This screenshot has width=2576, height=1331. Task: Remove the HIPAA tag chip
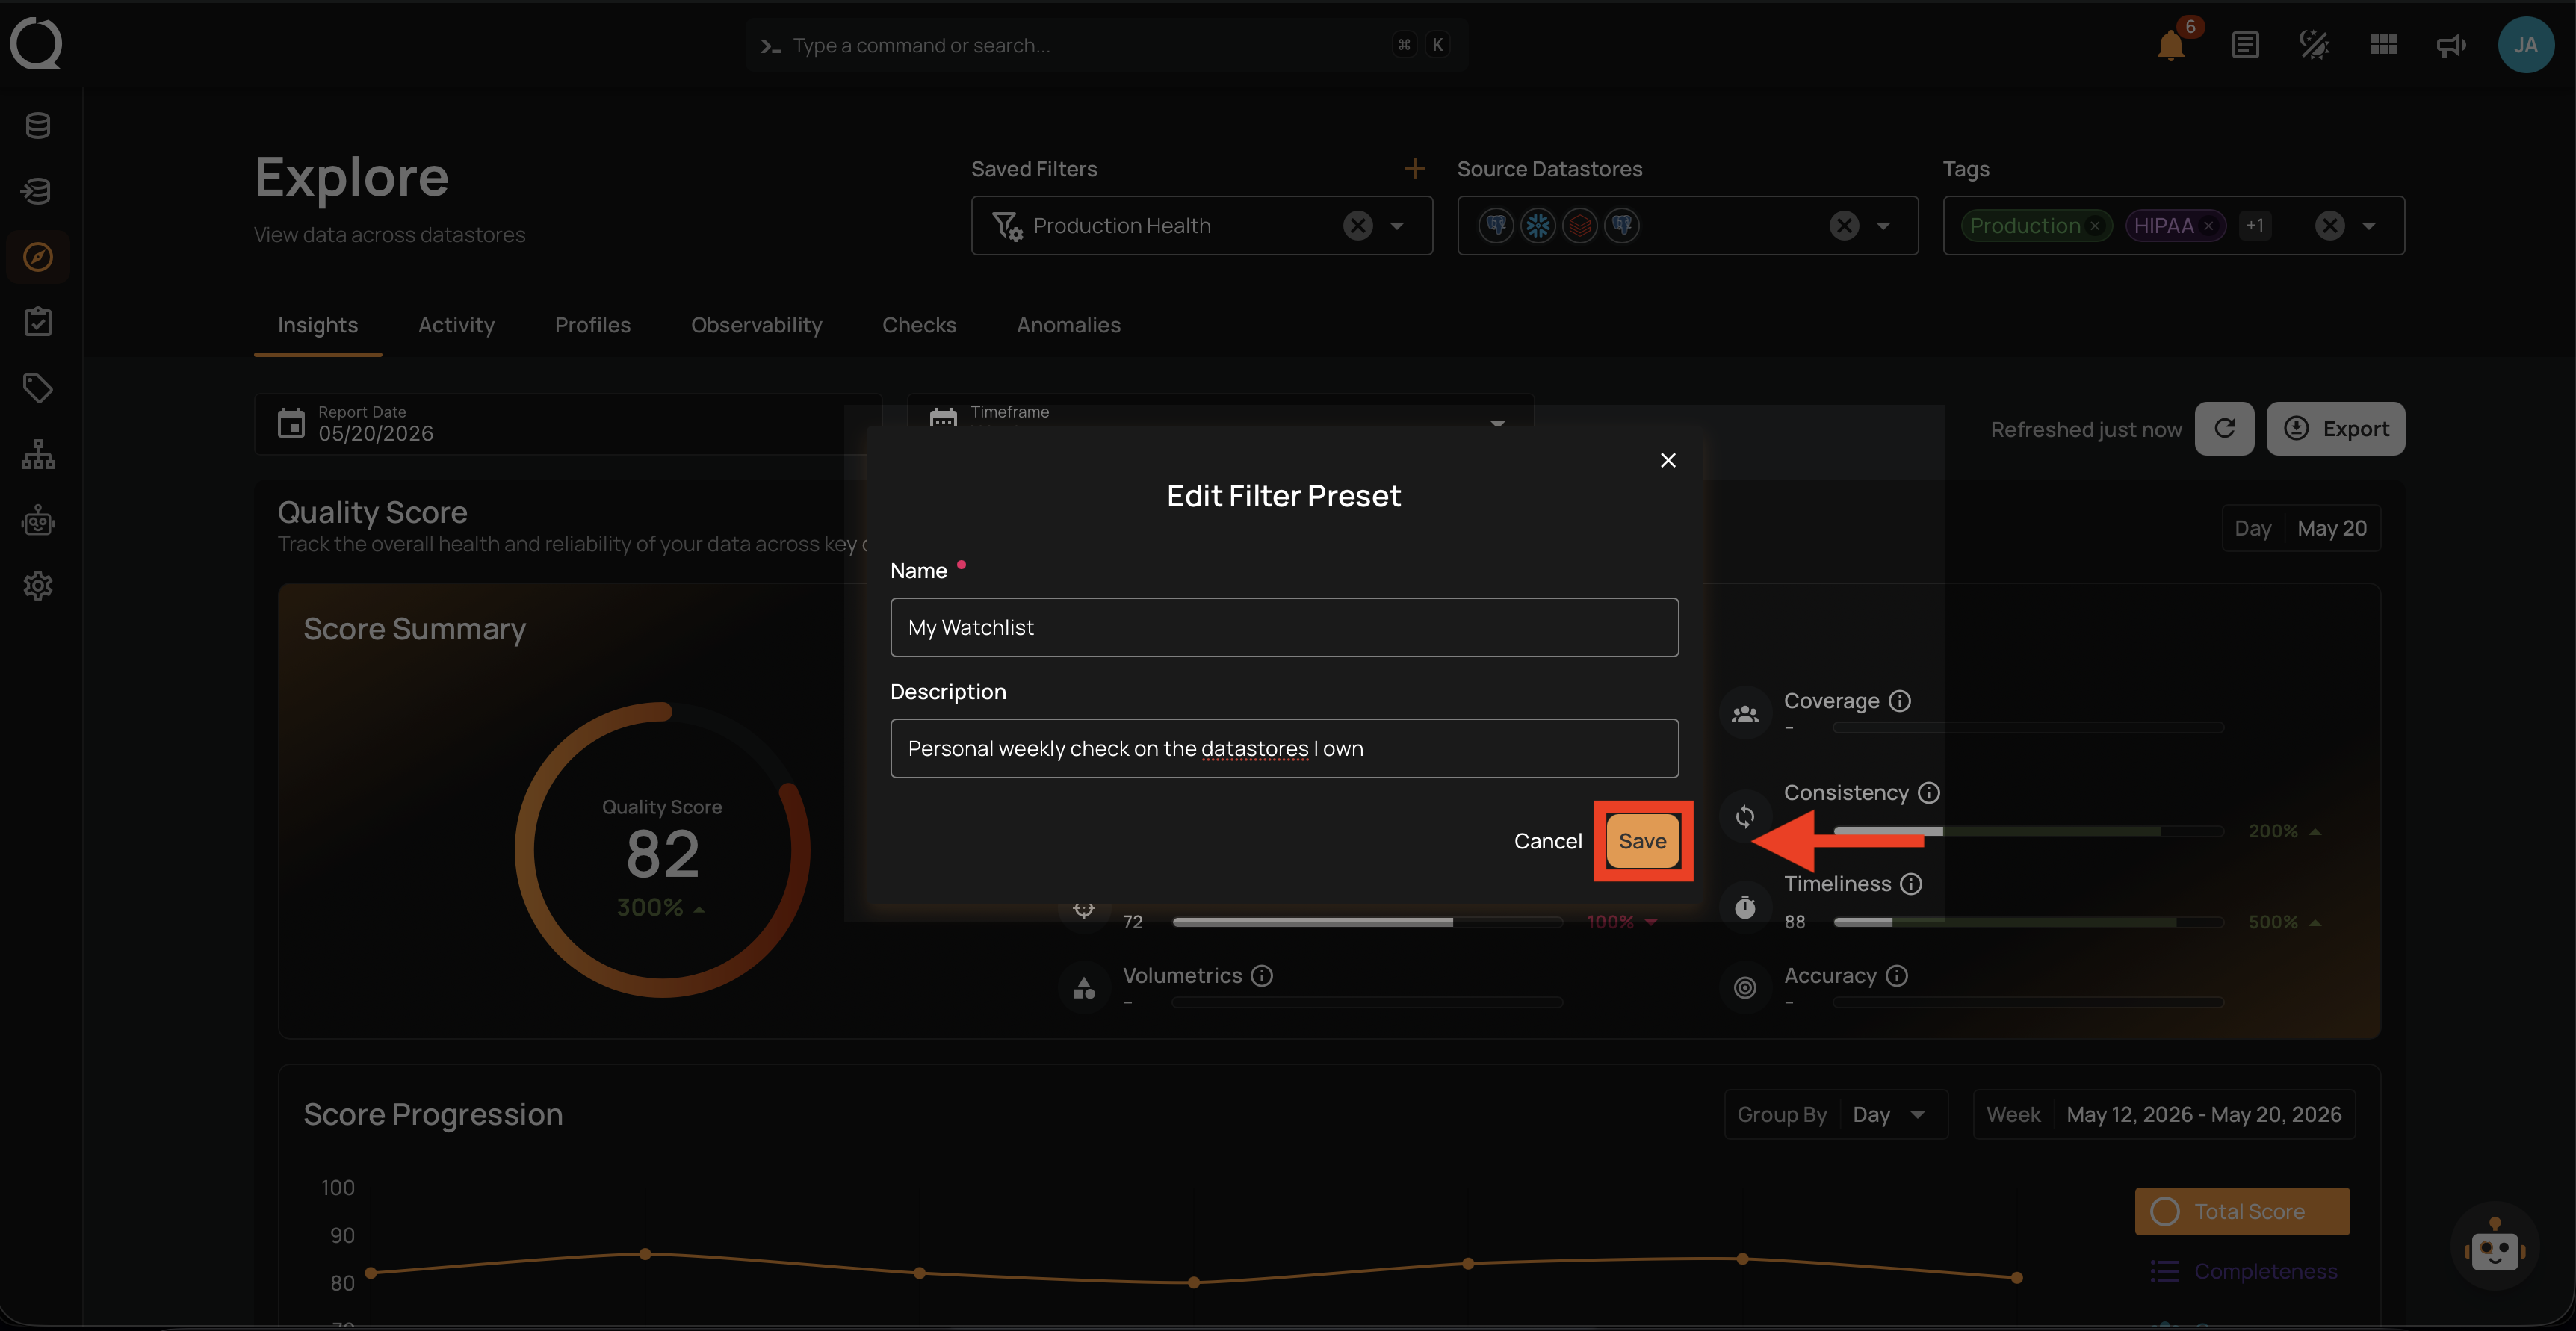2209,226
